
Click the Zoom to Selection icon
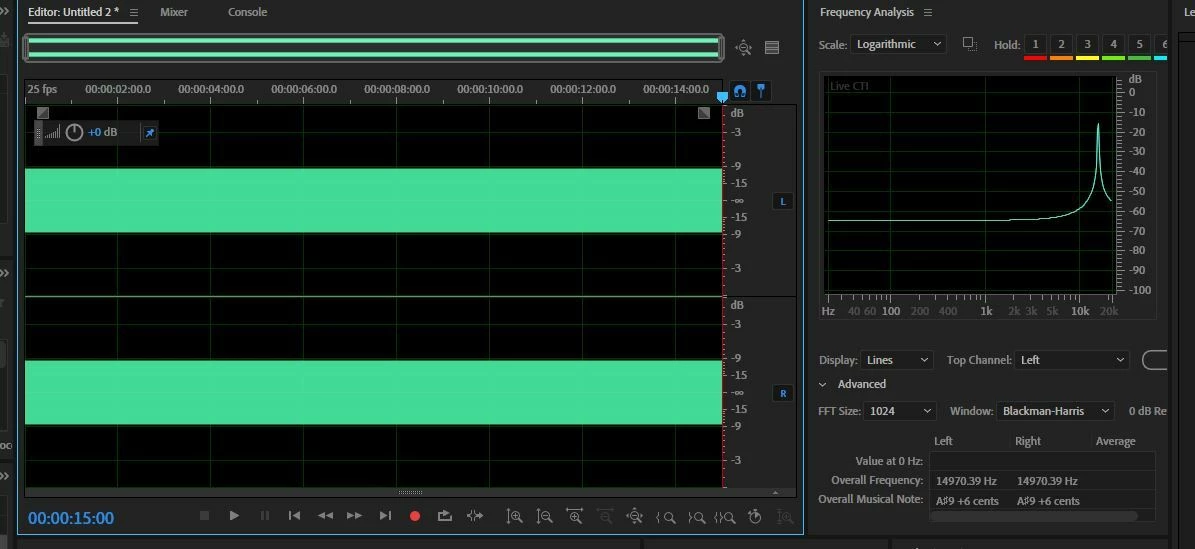725,517
